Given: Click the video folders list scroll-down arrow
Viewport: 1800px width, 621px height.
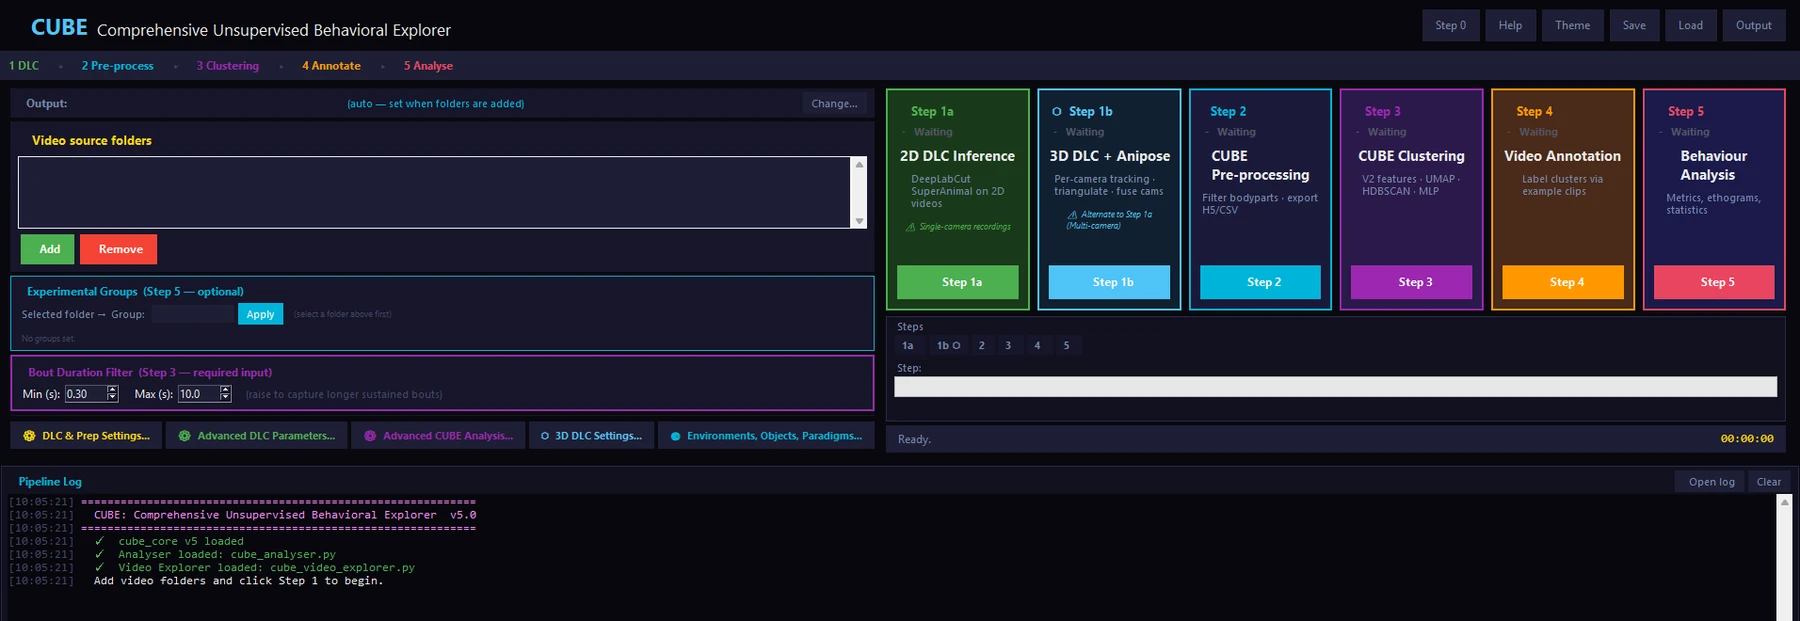Looking at the screenshot, I should point(859,221).
